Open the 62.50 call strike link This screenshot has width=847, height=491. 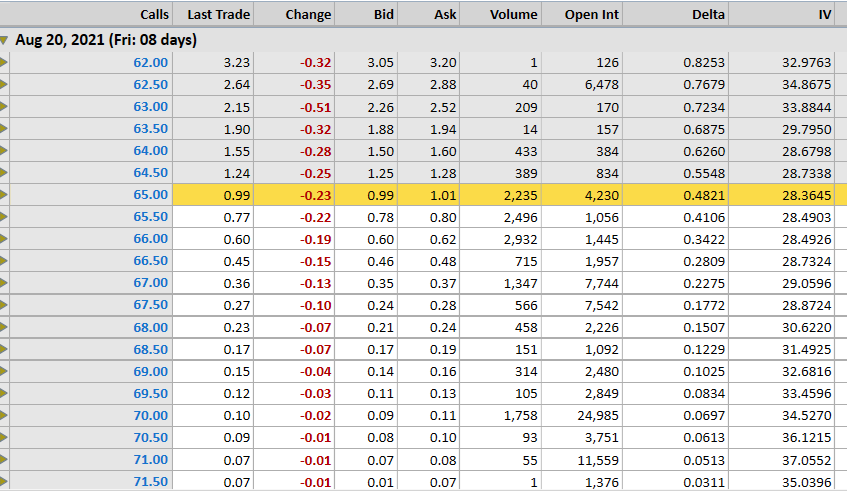pos(151,85)
